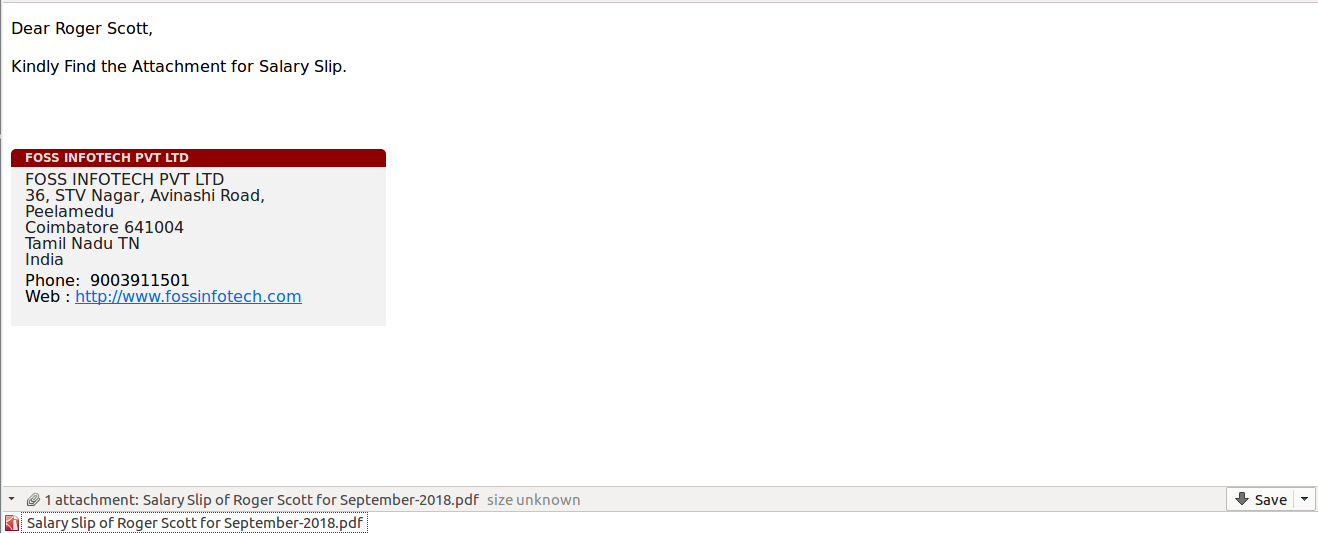Click the 'Coimbatore 641004' line
The height and width of the screenshot is (533, 1318).
[104, 228]
